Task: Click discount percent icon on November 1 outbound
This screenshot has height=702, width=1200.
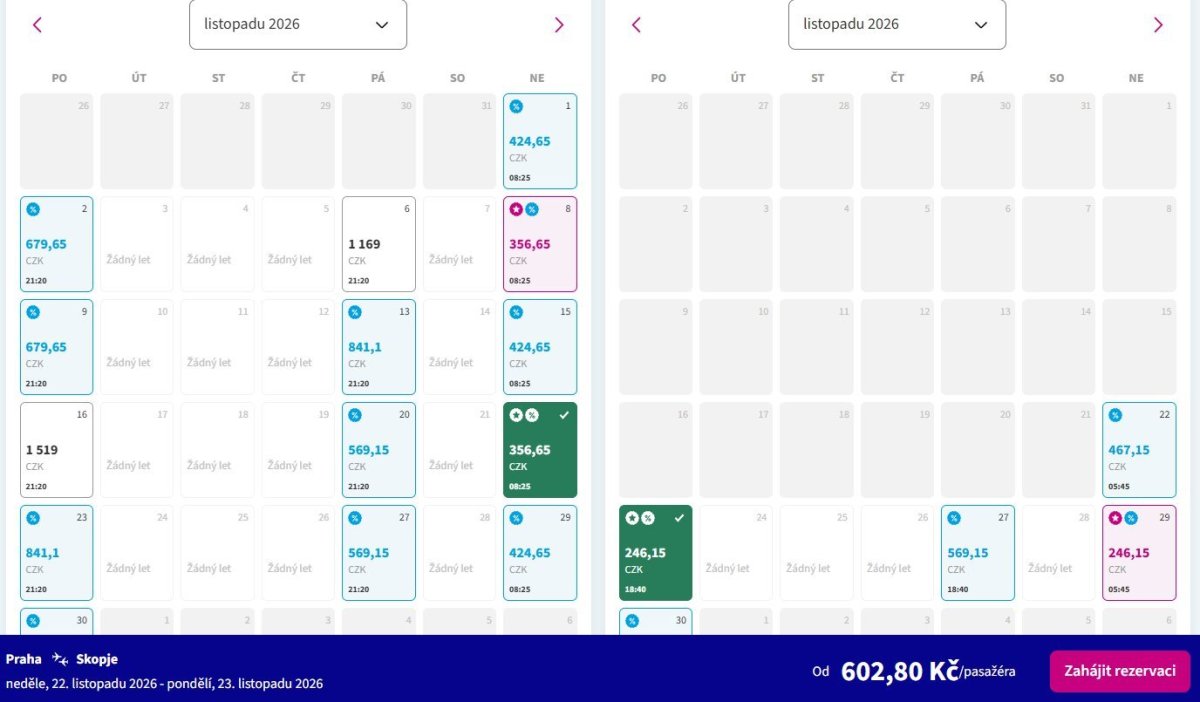Action: [516, 106]
